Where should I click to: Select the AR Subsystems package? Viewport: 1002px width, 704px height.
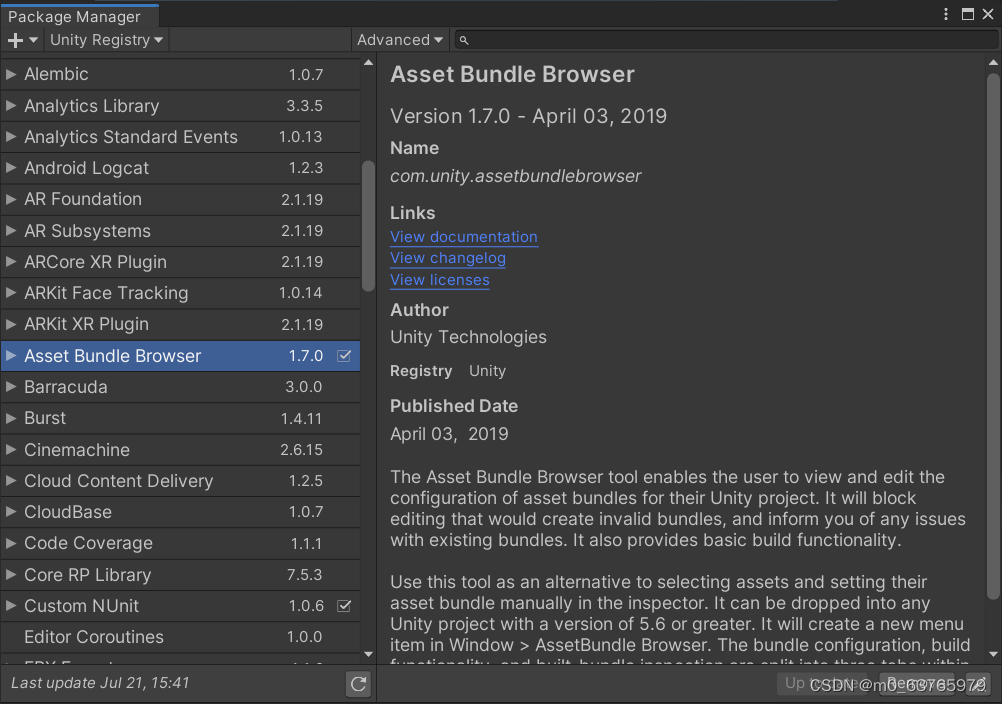(x=180, y=231)
